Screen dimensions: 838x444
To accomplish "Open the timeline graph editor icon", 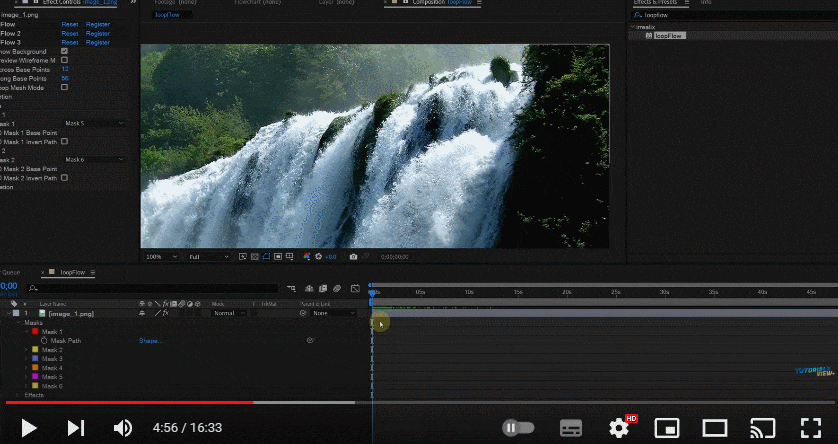I will (x=355, y=289).
